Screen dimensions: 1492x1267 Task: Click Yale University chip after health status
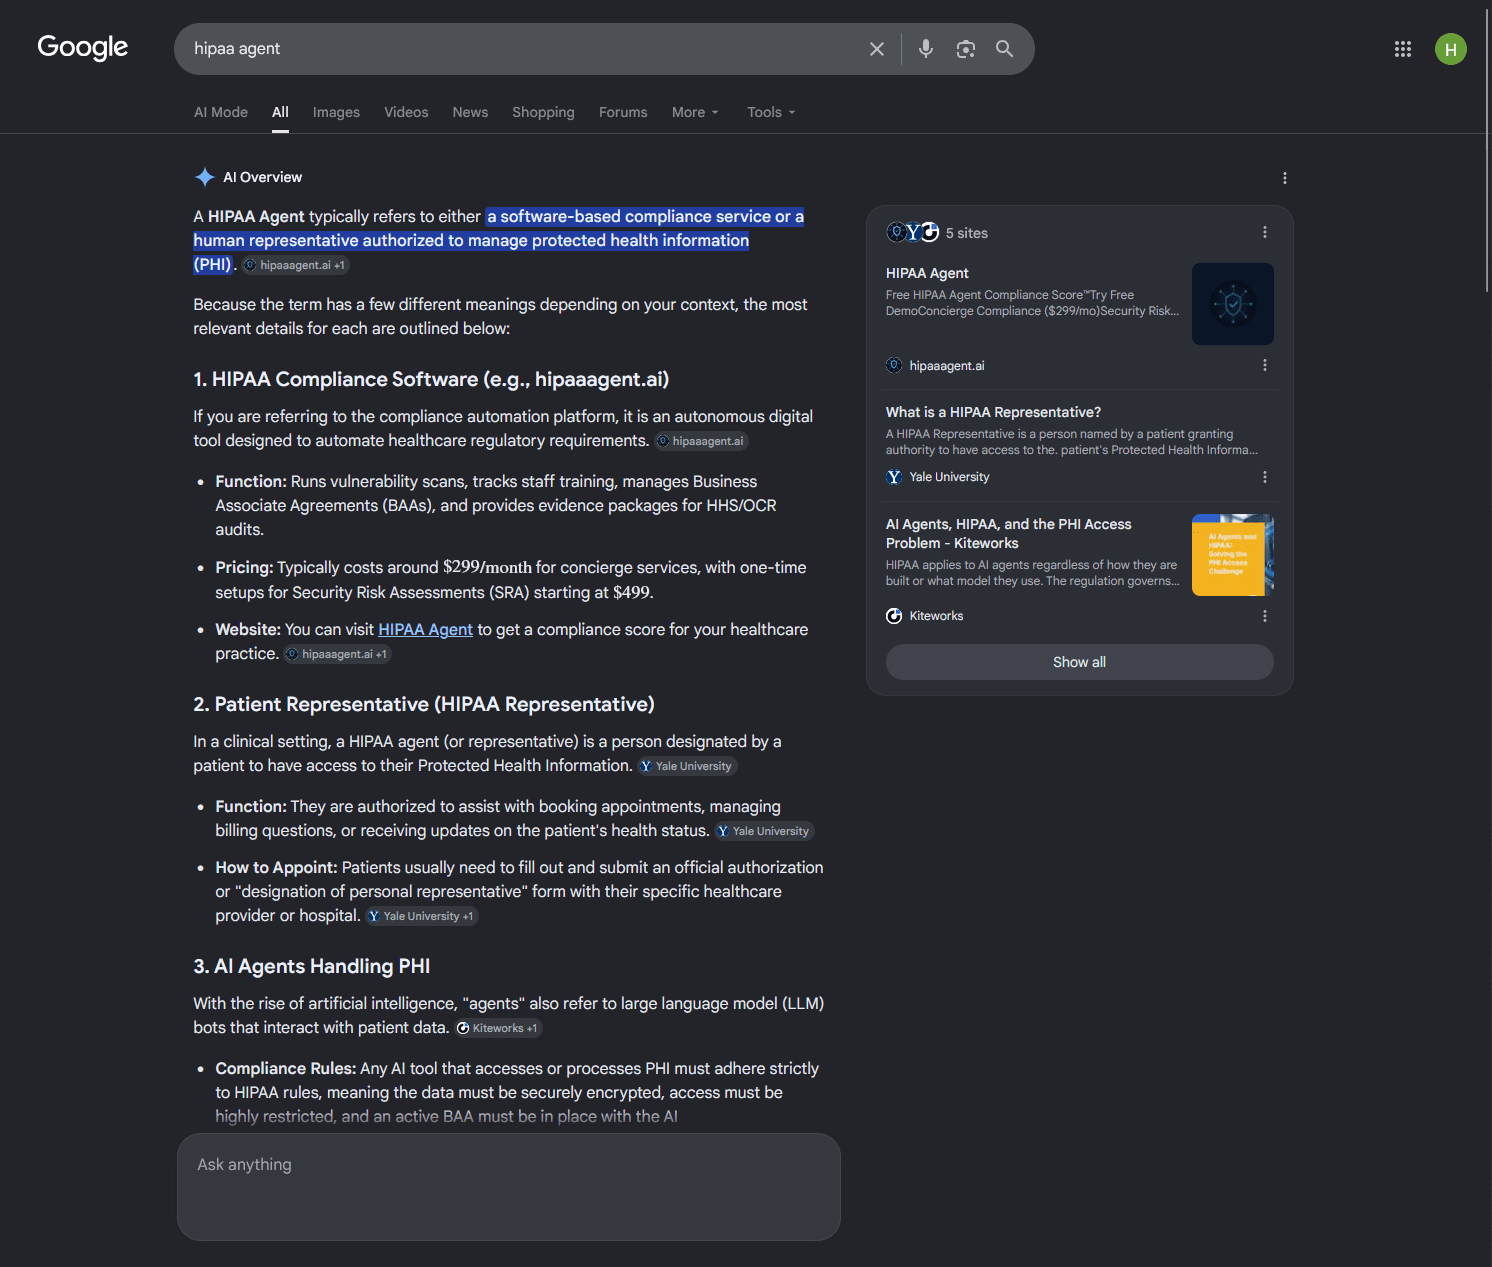(764, 831)
